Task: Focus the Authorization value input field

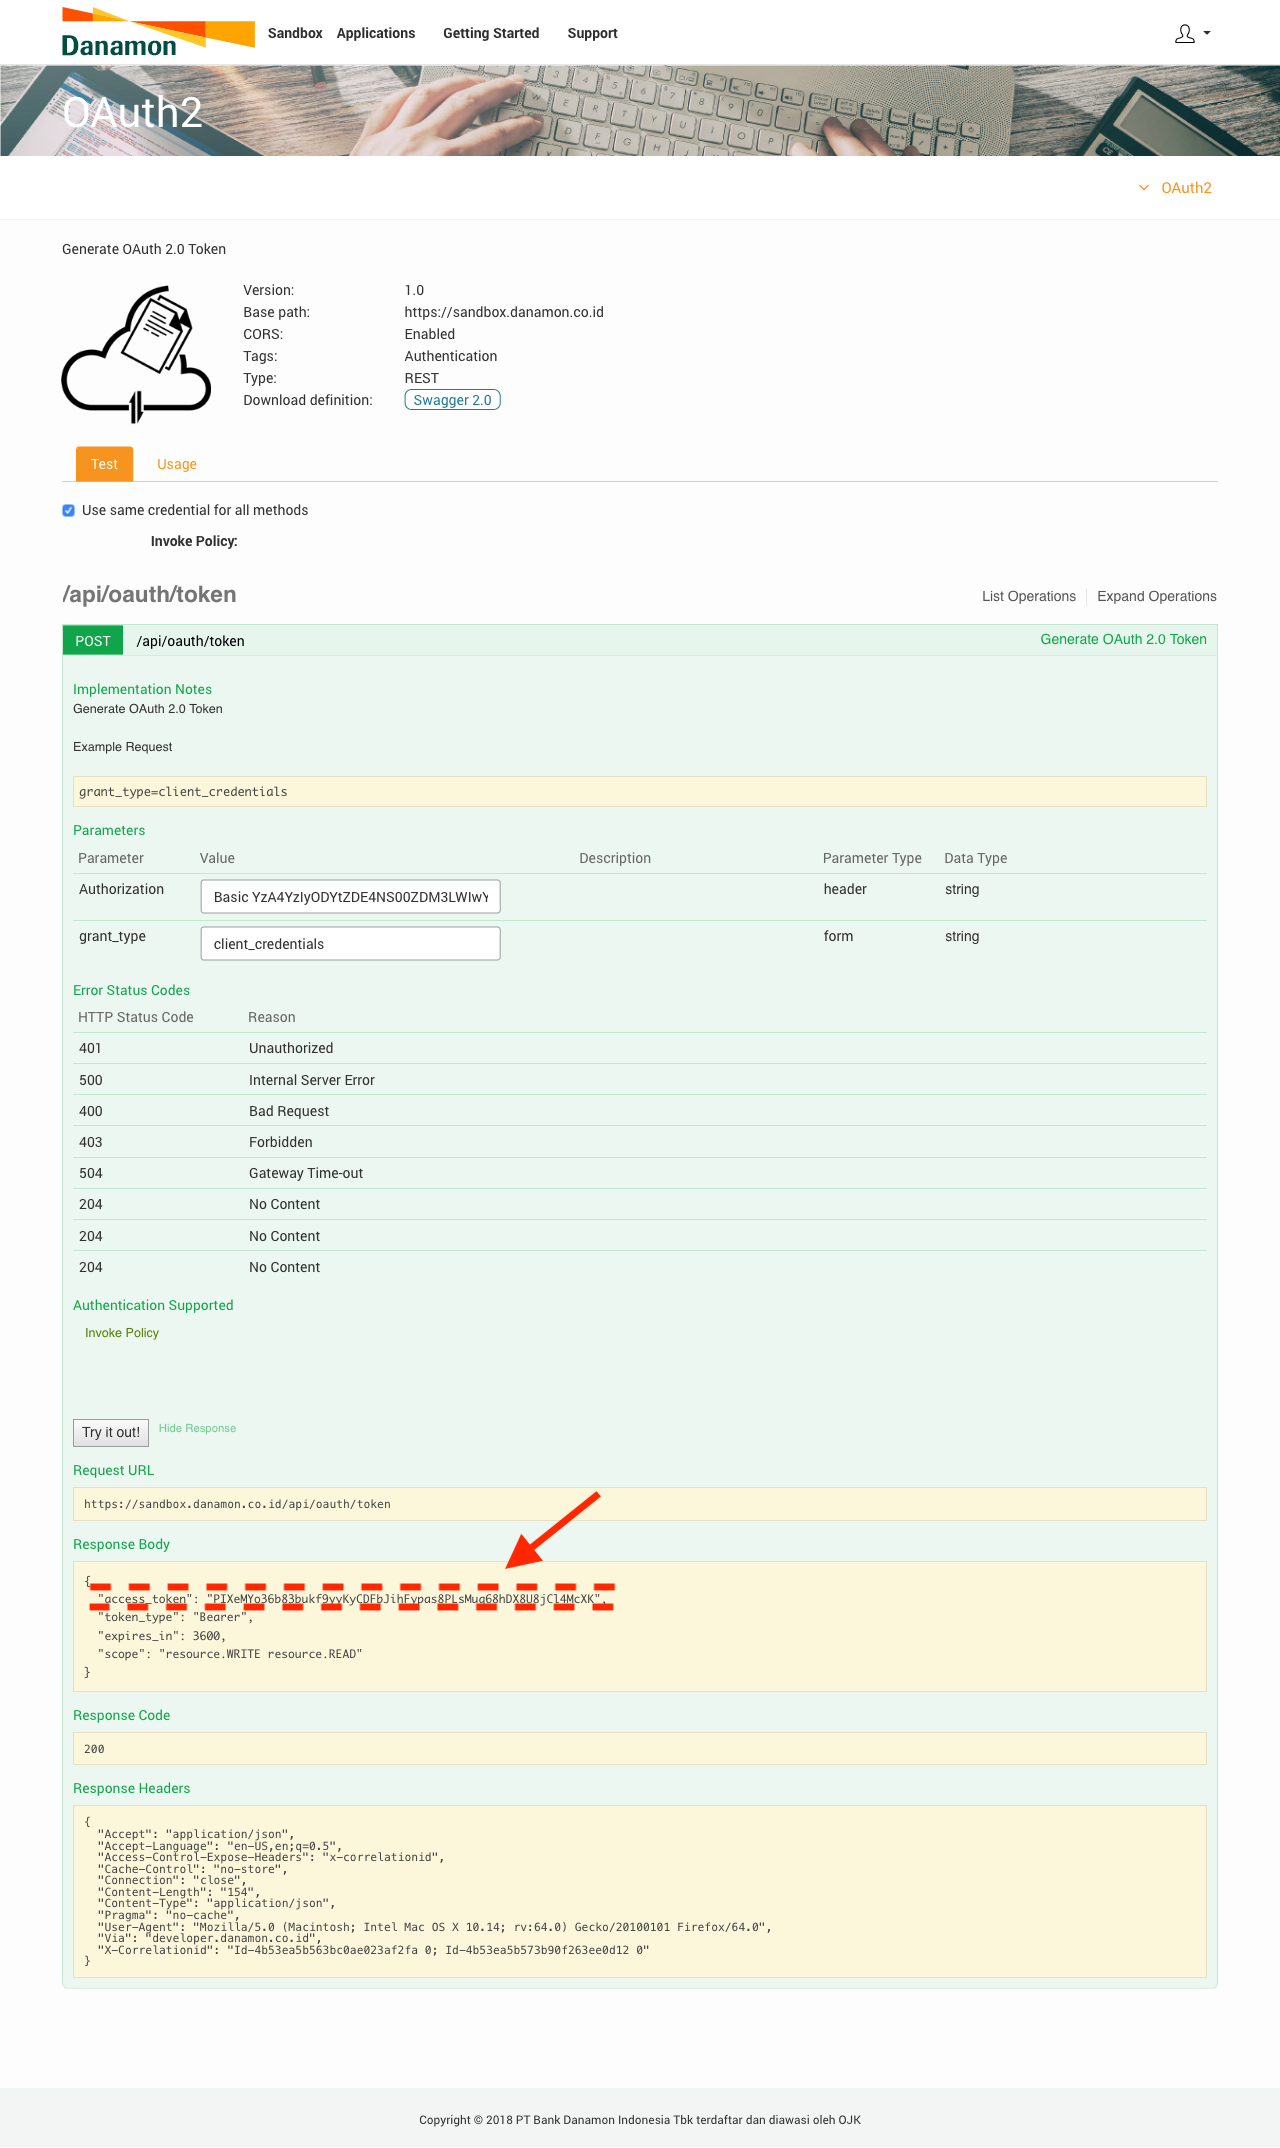Action: coord(350,897)
